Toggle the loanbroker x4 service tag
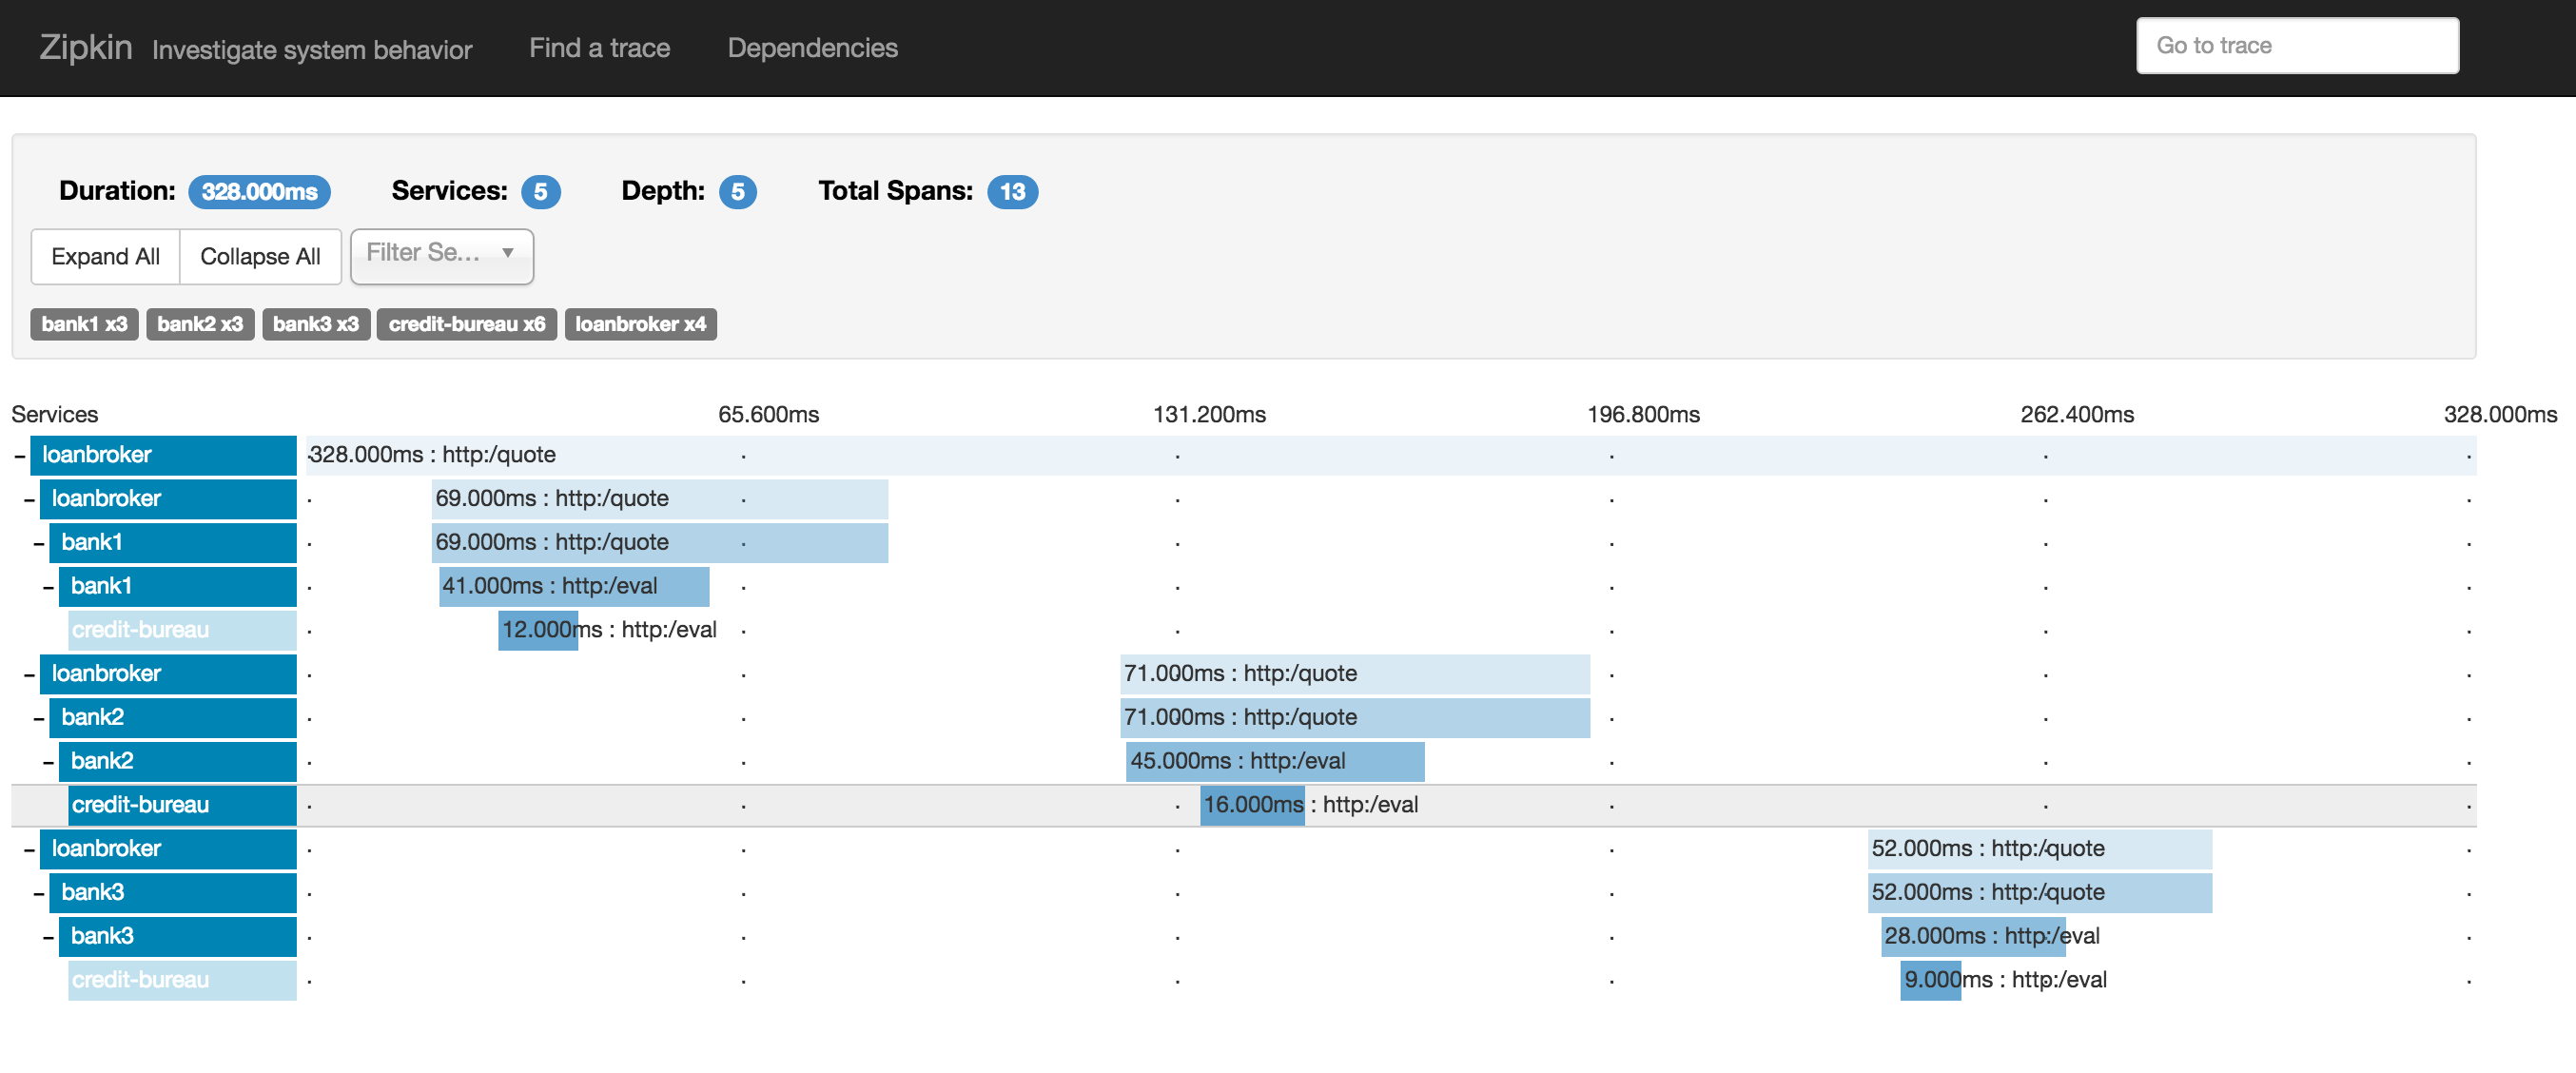The height and width of the screenshot is (1073, 2576). pyautogui.click(x=640, y=324)
